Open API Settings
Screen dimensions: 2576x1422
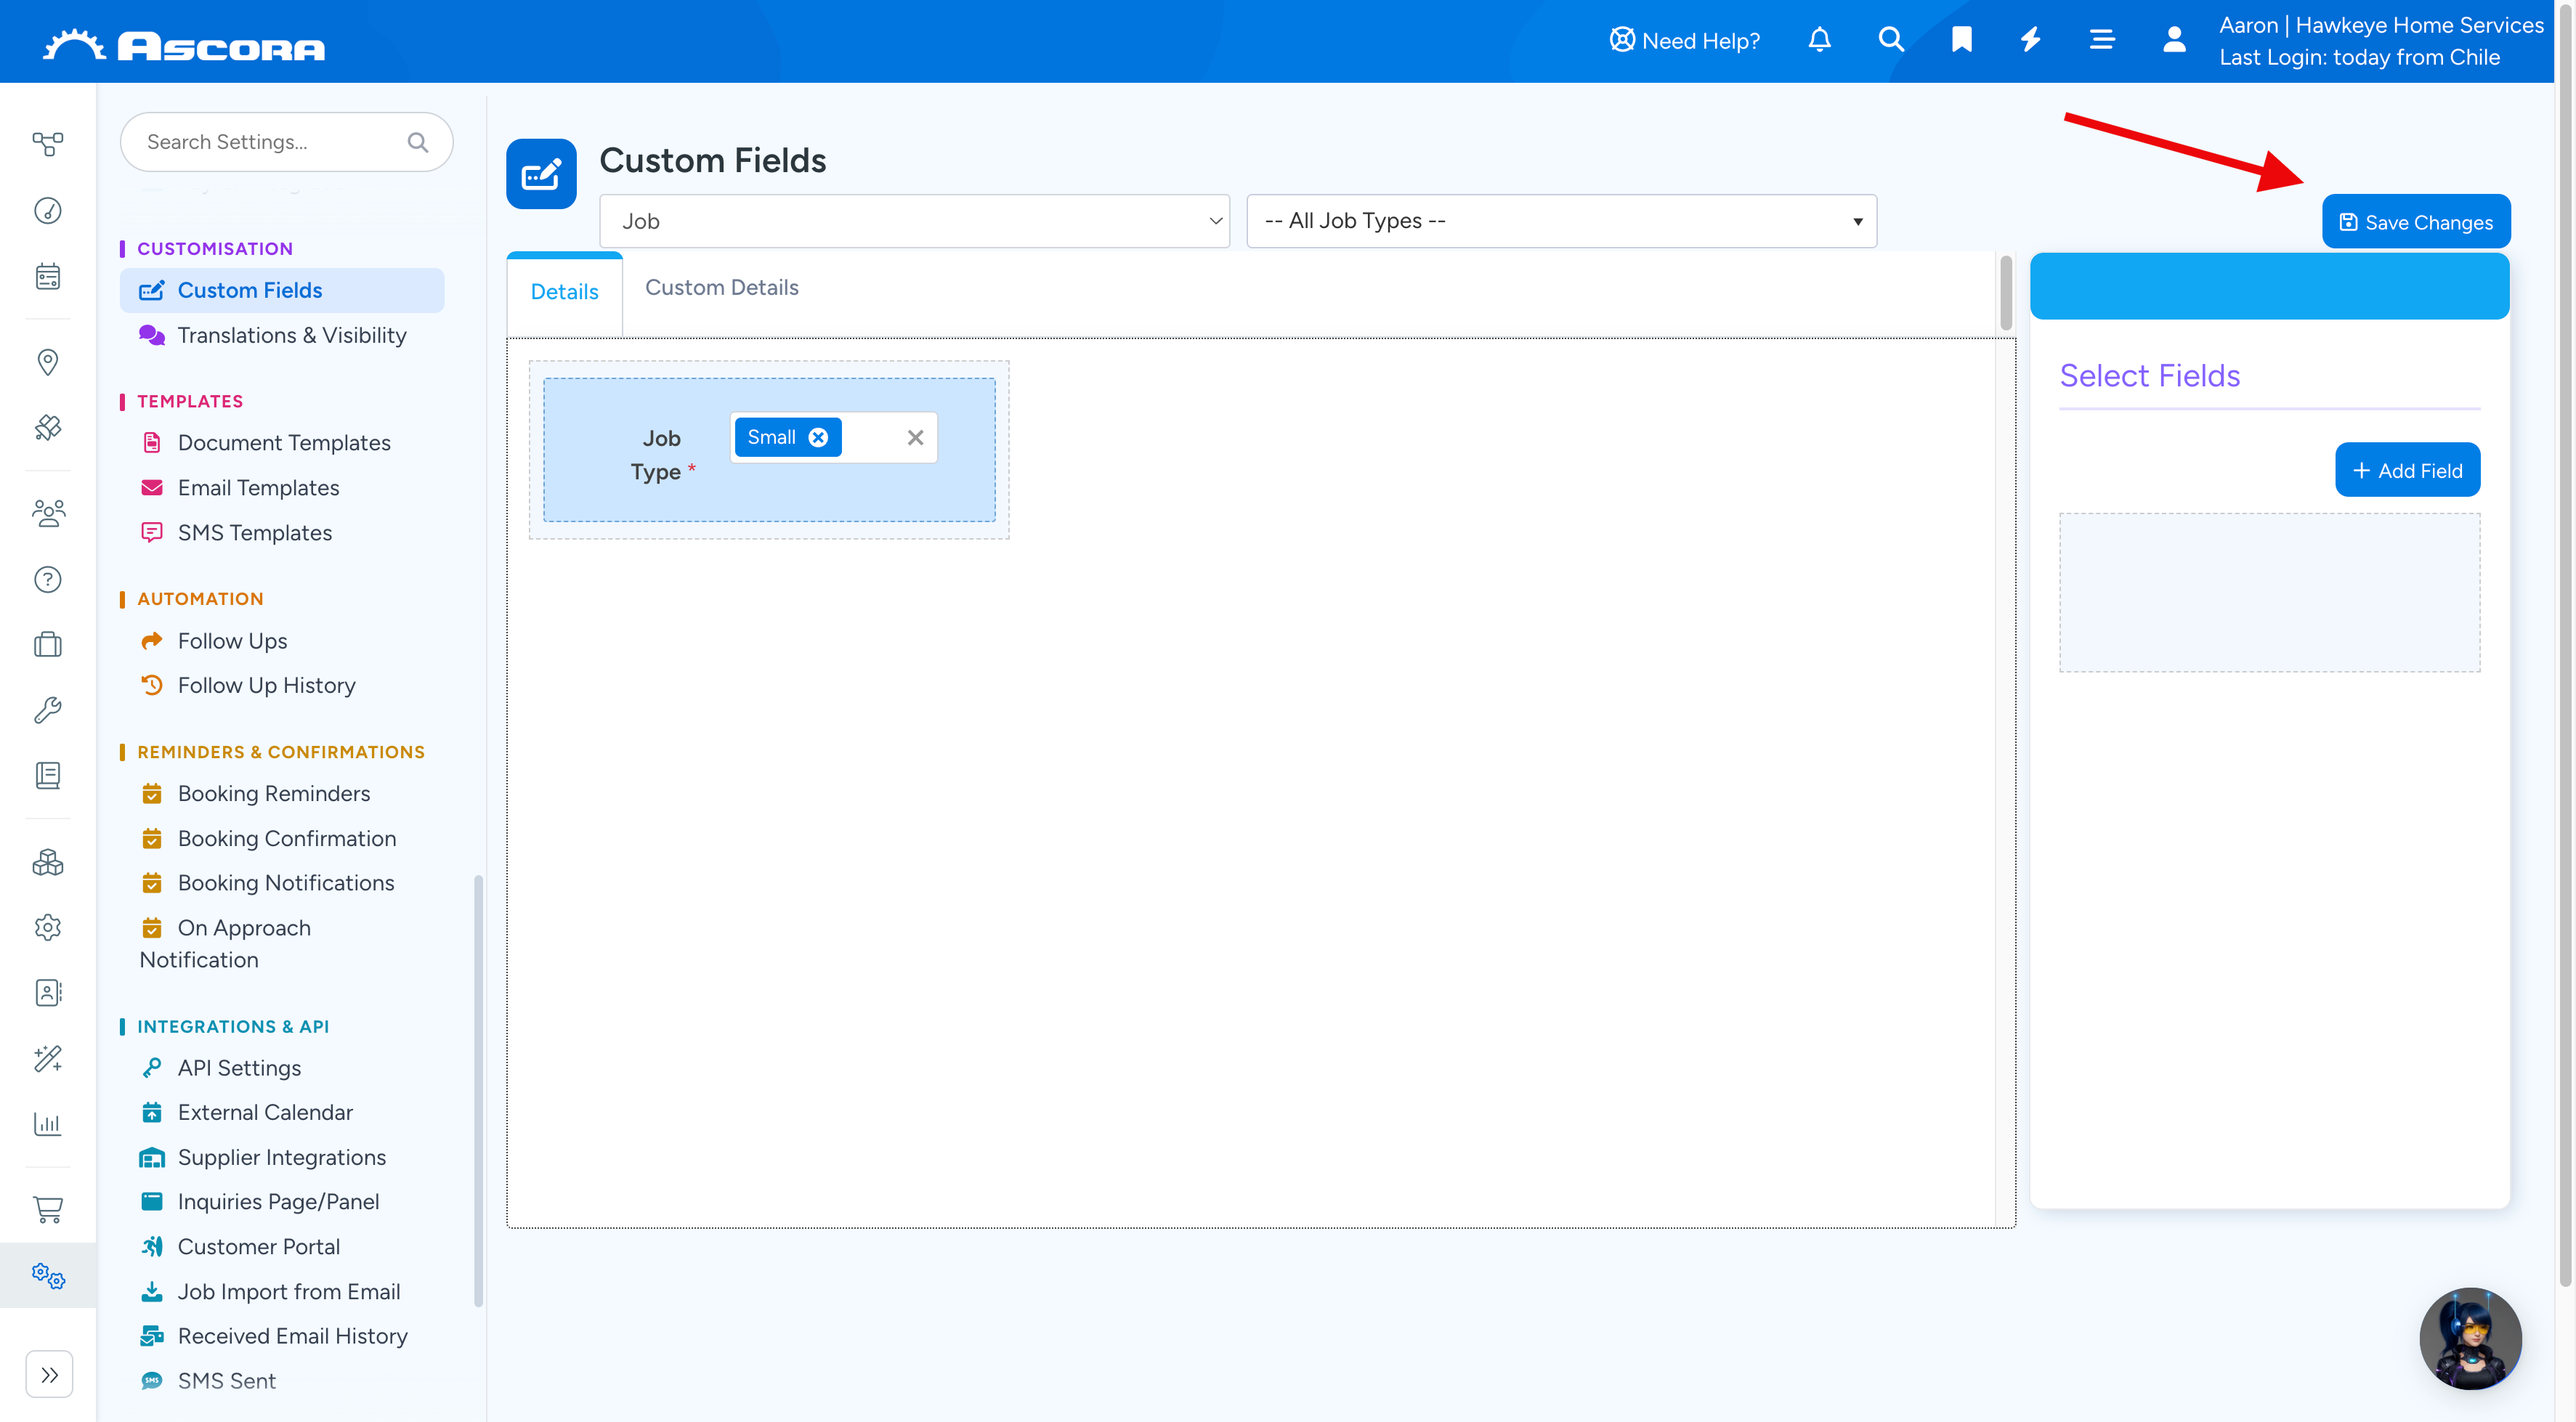tap(220, 1068)
